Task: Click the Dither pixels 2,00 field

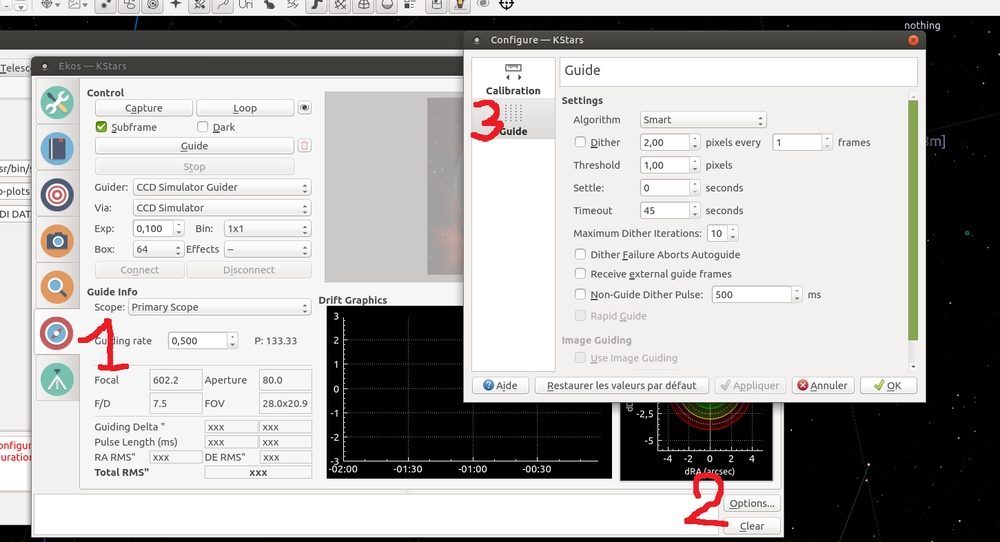Action: 665,142
